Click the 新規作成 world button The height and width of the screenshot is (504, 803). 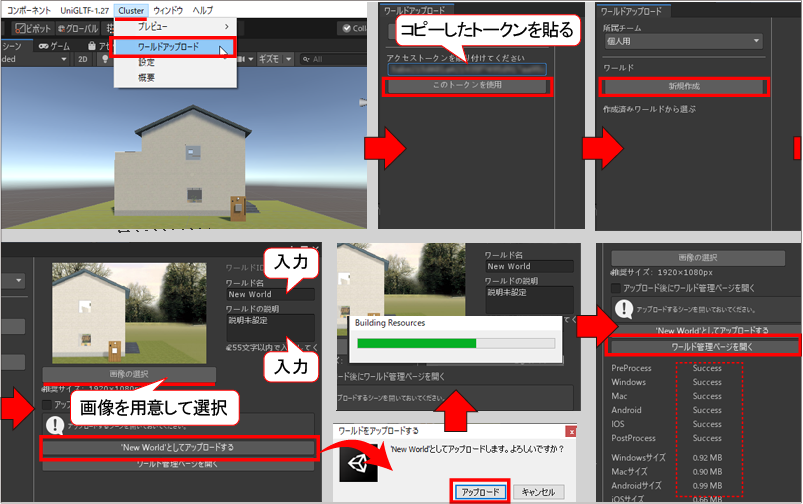coord(685,87)
